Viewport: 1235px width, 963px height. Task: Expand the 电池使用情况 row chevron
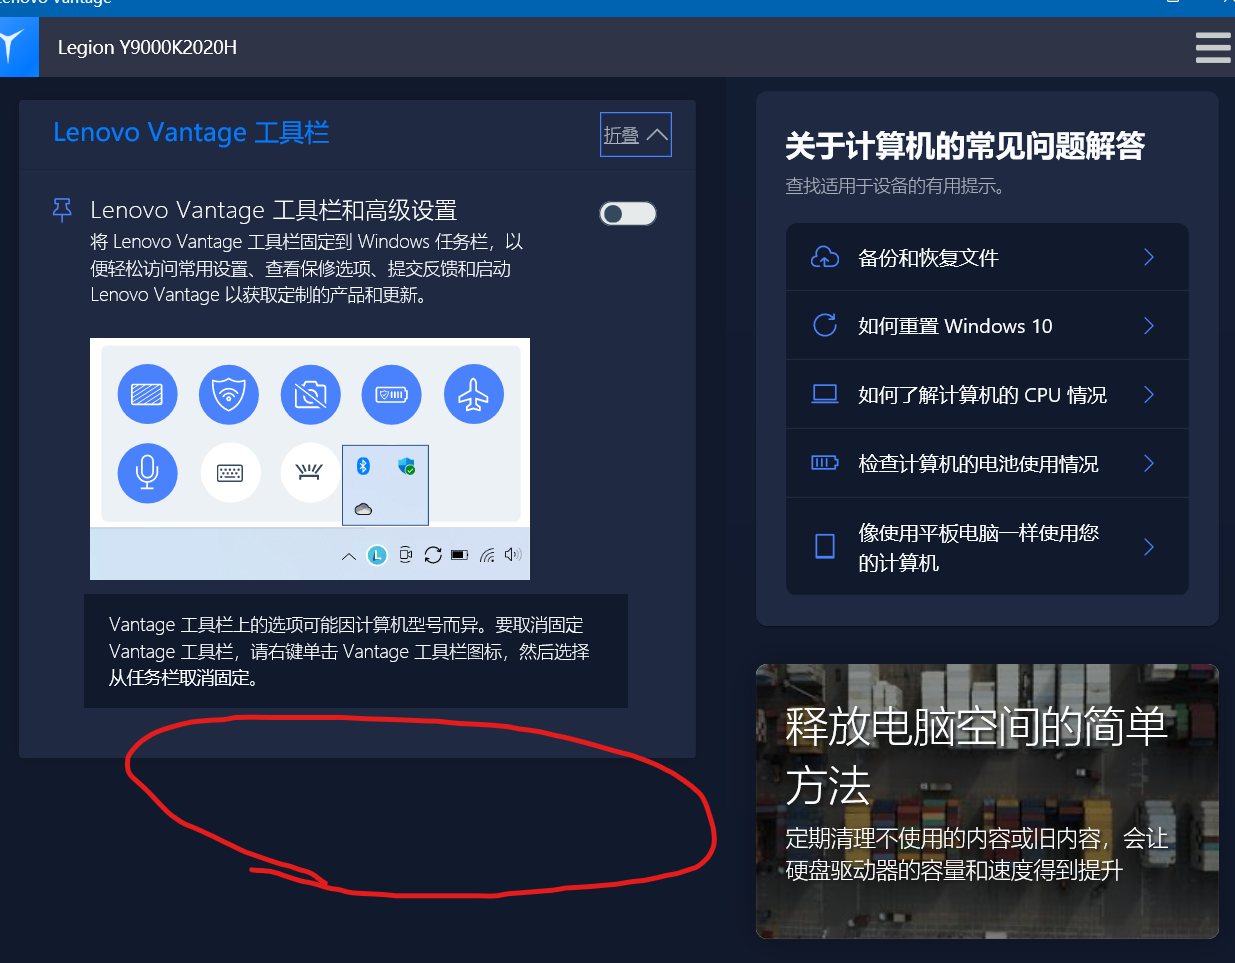1149,463
